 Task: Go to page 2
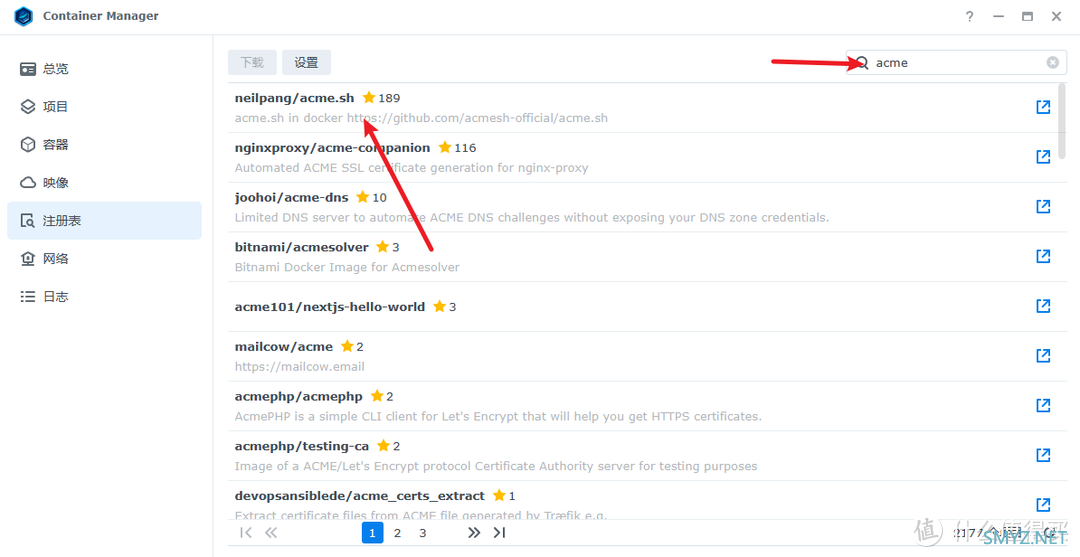(x=397, y=532)
